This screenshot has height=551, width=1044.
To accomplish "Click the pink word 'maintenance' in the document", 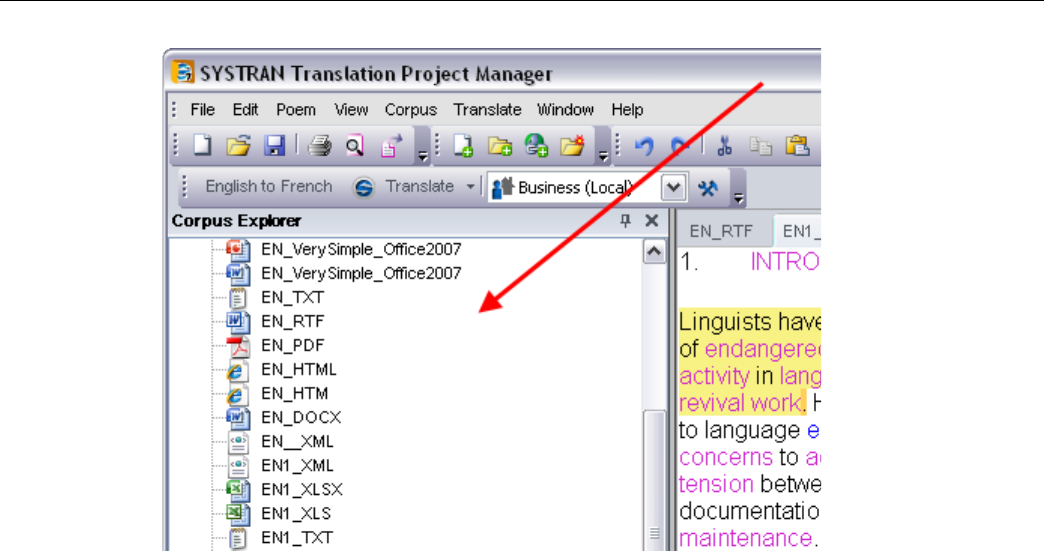I will [x=745, y=538].
